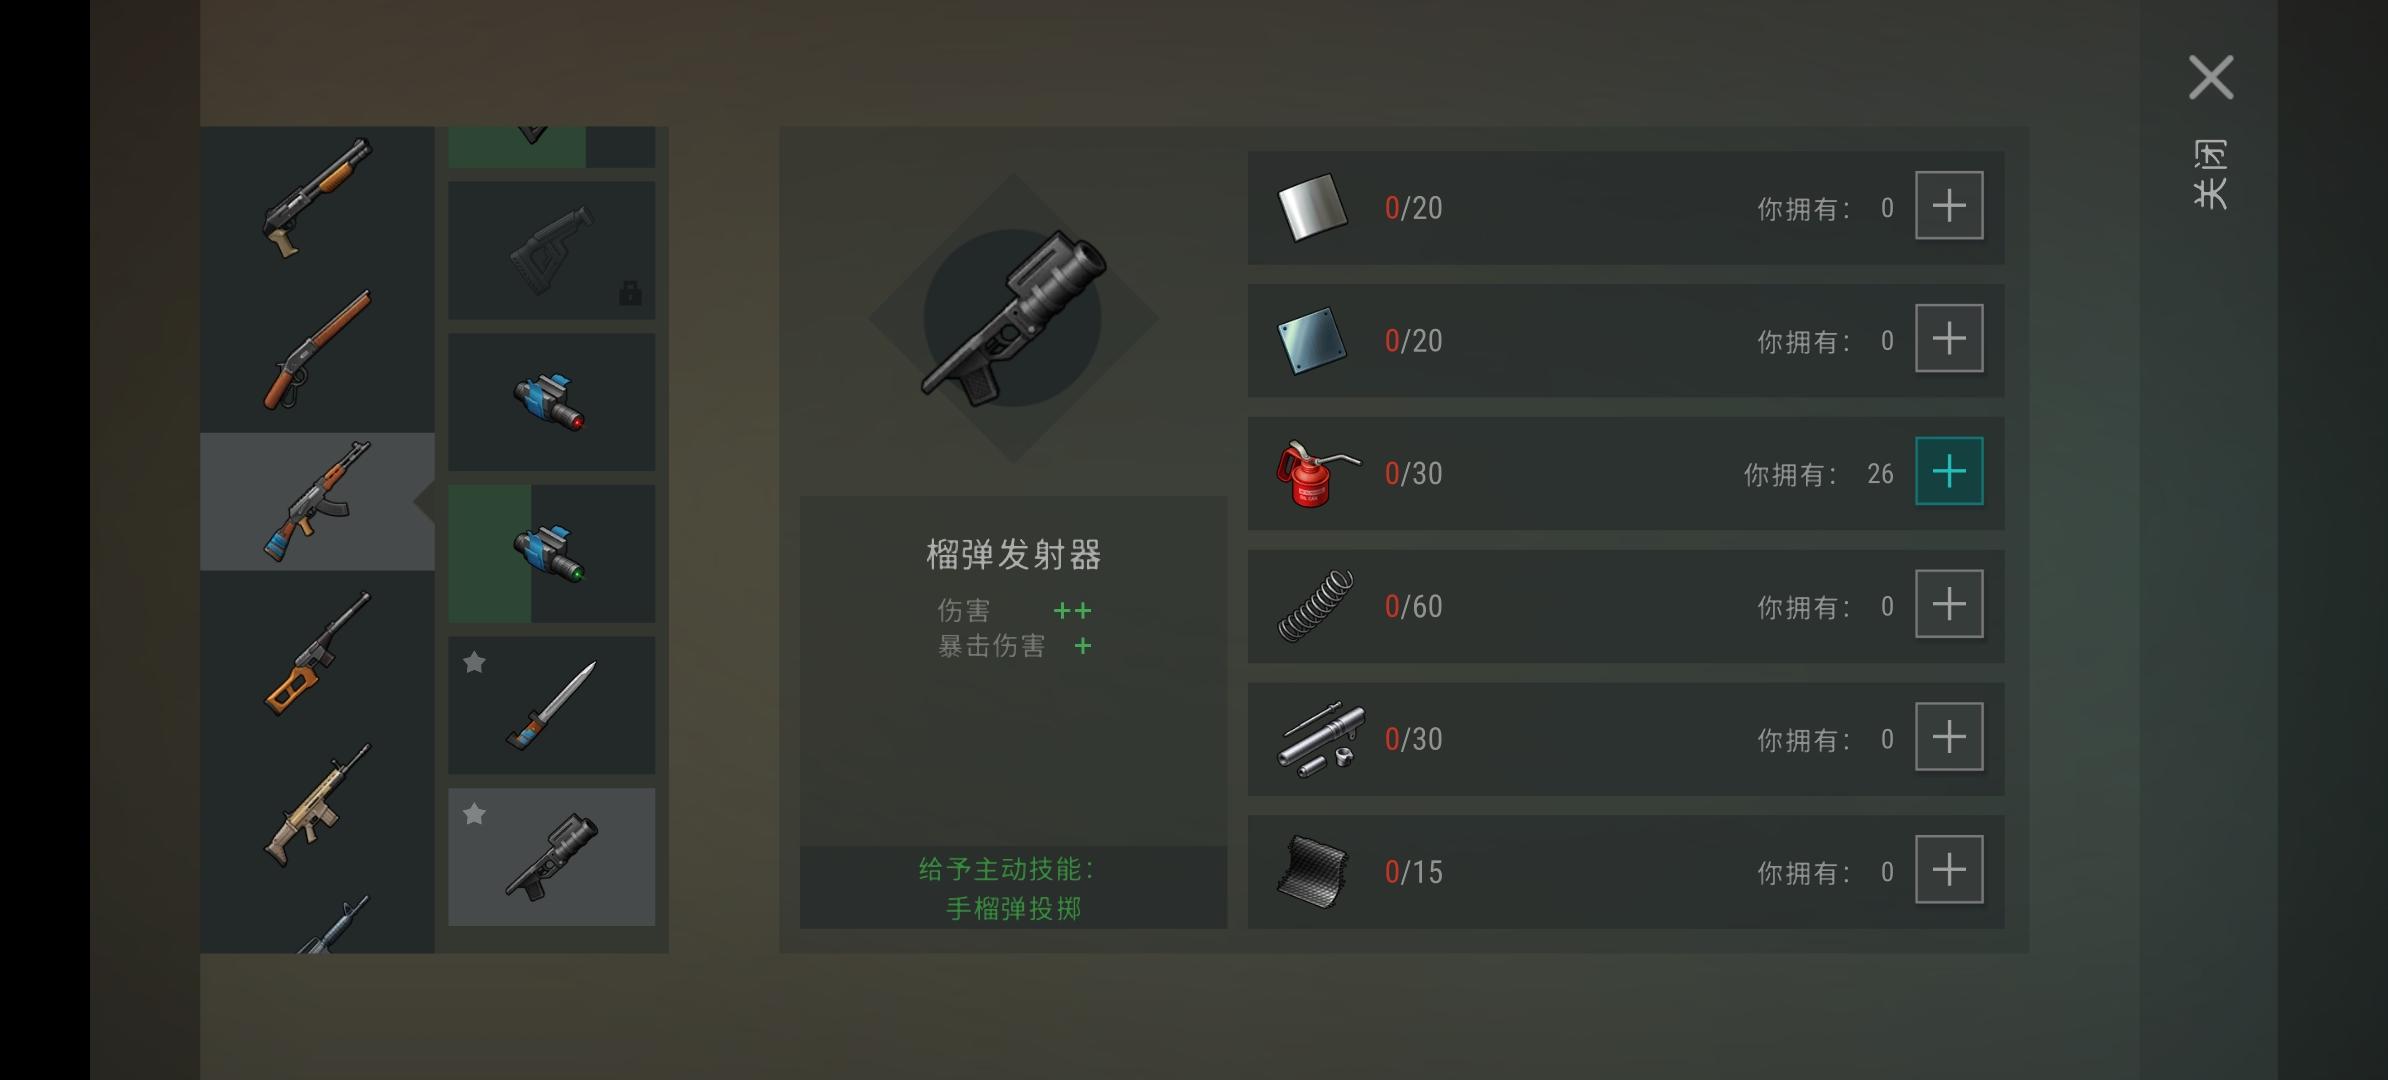Select the AK-47 rifle in weapon list
Screen dimensions: 2388x1080
pyautogui.click(x=317, y=502)
